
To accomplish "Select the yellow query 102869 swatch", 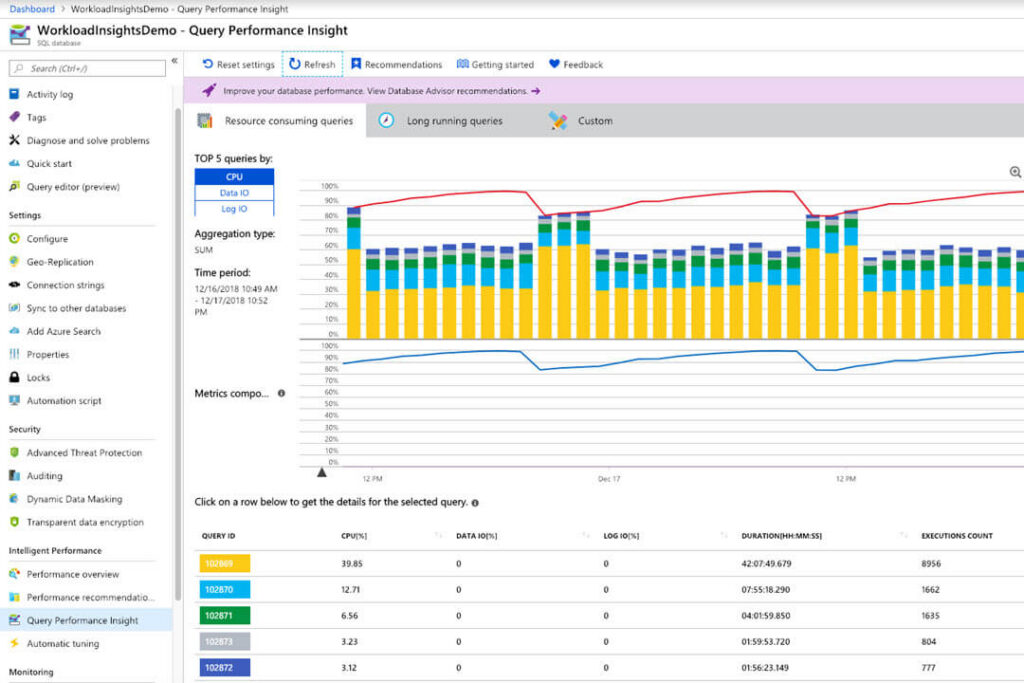I will (x=225, y=563).
